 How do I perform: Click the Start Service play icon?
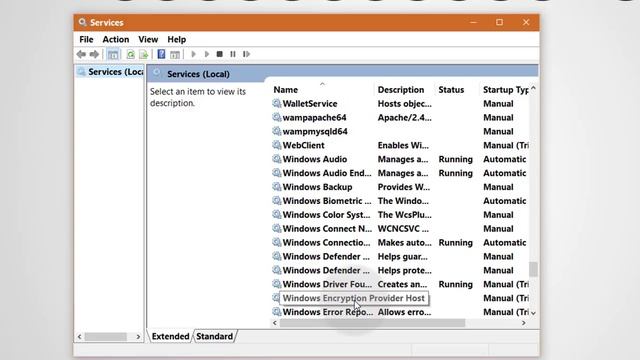click(x=193, y=54)
